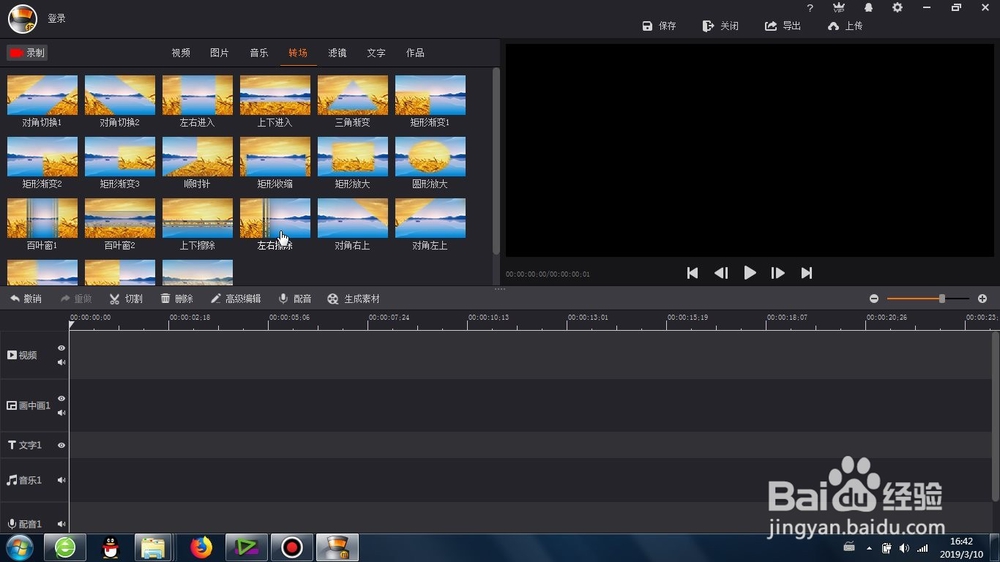The height and width of the screenshot is (562, 1000).
Task: Click the 生成素材 generate material tool
Action: [353, 299]
